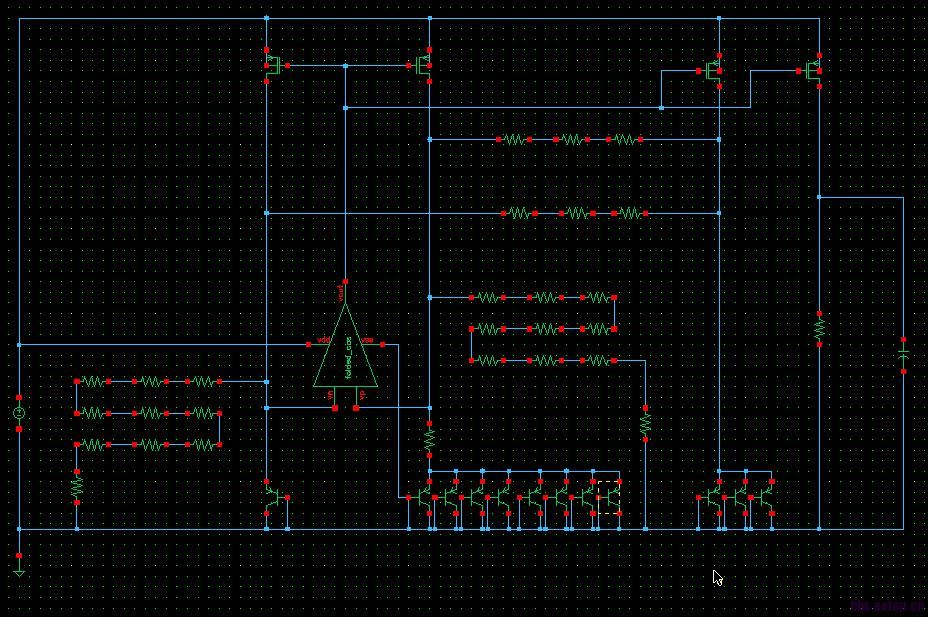Select the vertical resistor at far left bottom

[77, 487]
